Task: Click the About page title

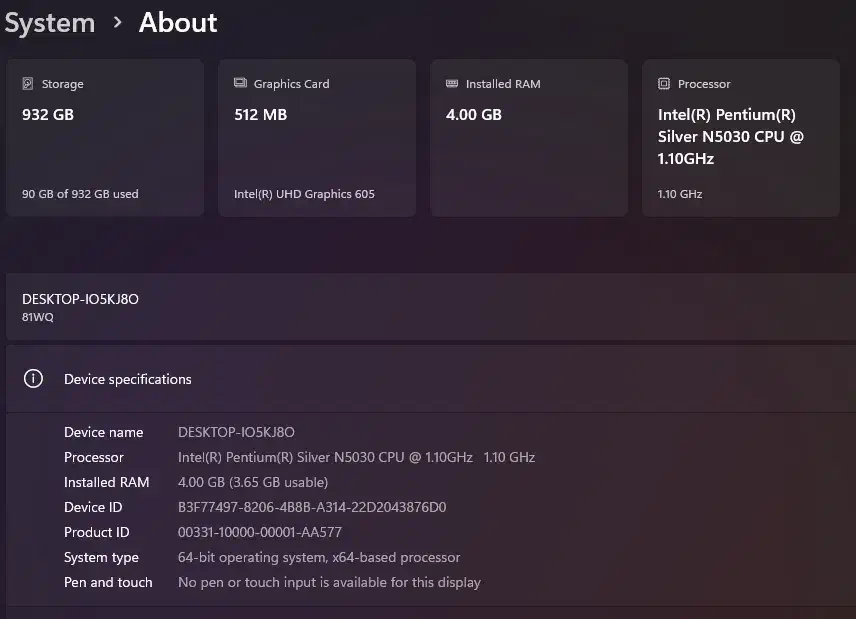Action: coord(178,23)
